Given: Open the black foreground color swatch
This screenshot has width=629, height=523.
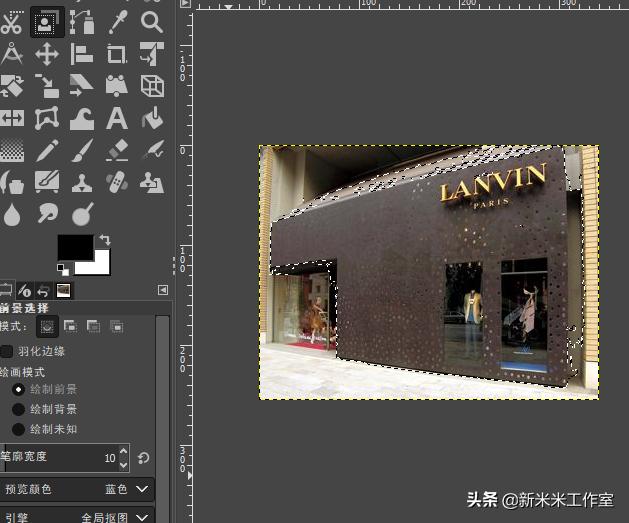Looking at the screenshot, I should pos(75,247).
